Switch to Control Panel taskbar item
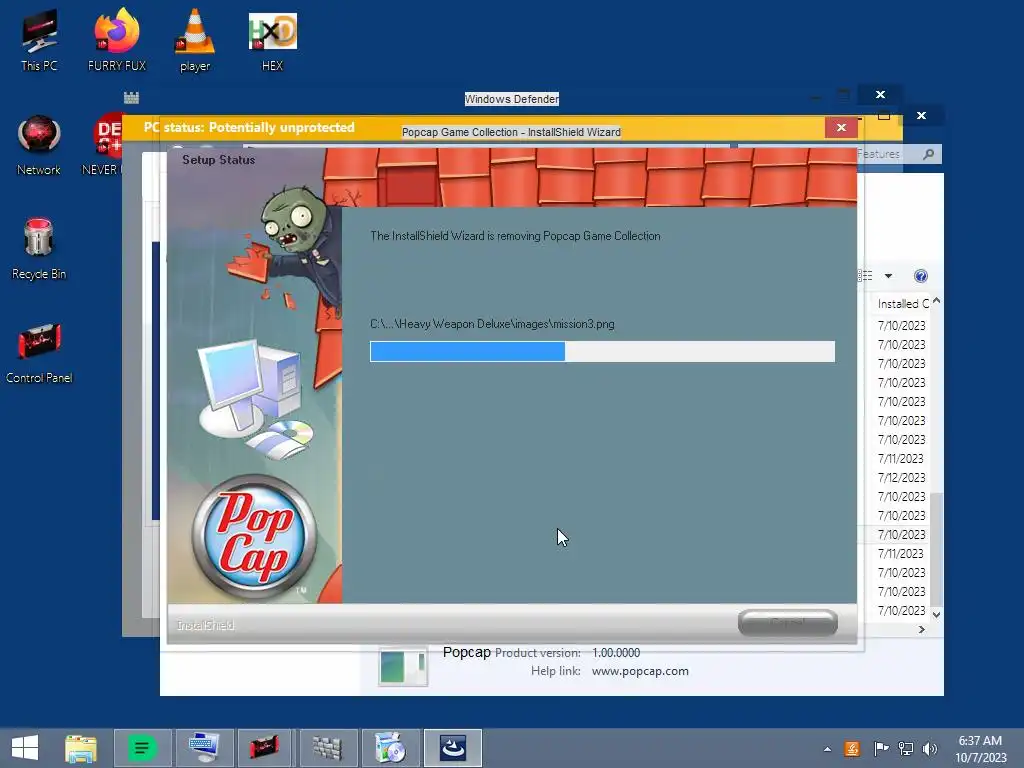1024x768 pixels. click(264, 748)
